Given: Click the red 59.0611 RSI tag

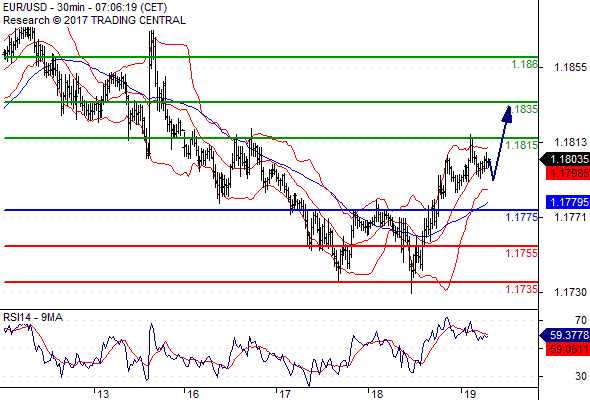Looking at the screenshot, I should tap(568, 349).
